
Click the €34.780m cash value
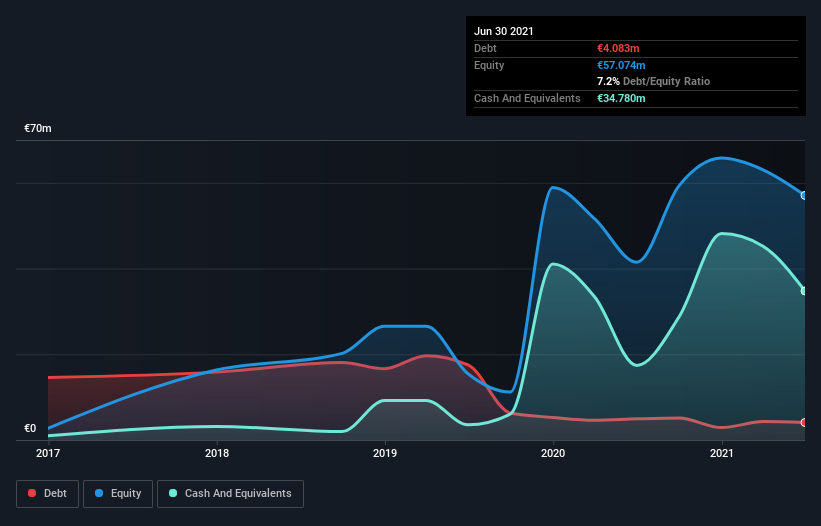pyautogui.click(x=621, y=98)
